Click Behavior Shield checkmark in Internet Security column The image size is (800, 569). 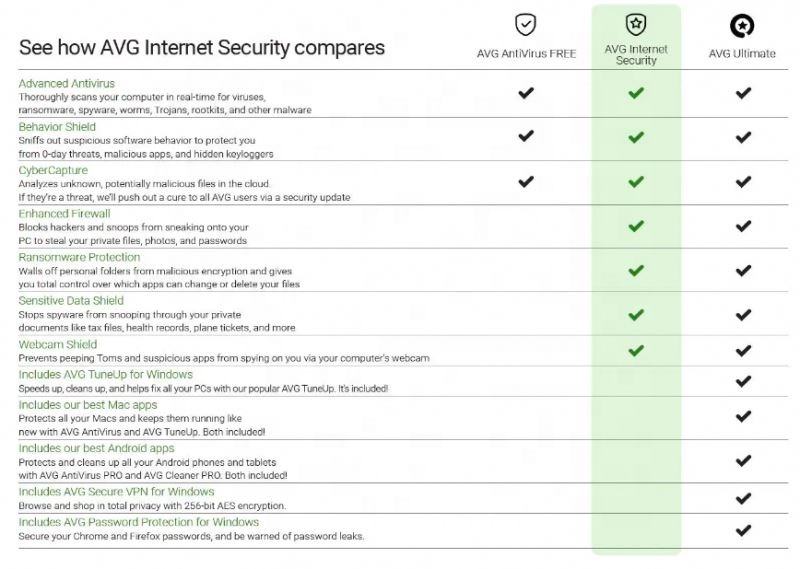[636, 138]
